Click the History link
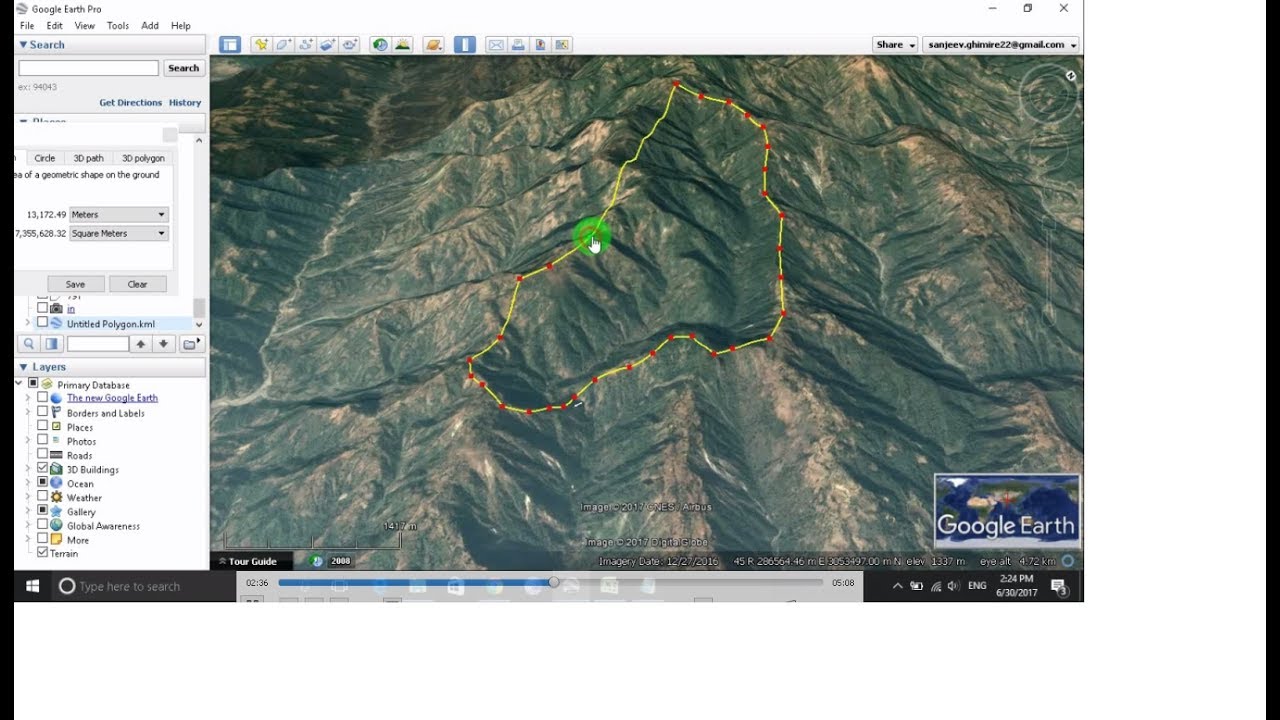 coord(185,102)
